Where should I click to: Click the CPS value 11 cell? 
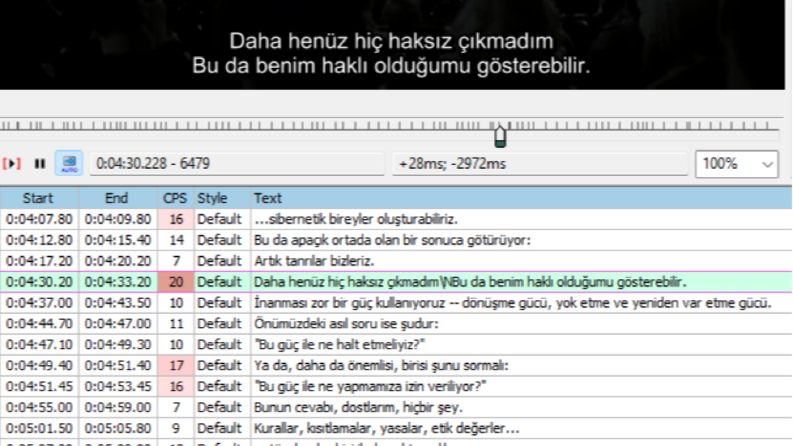[175, 324]
